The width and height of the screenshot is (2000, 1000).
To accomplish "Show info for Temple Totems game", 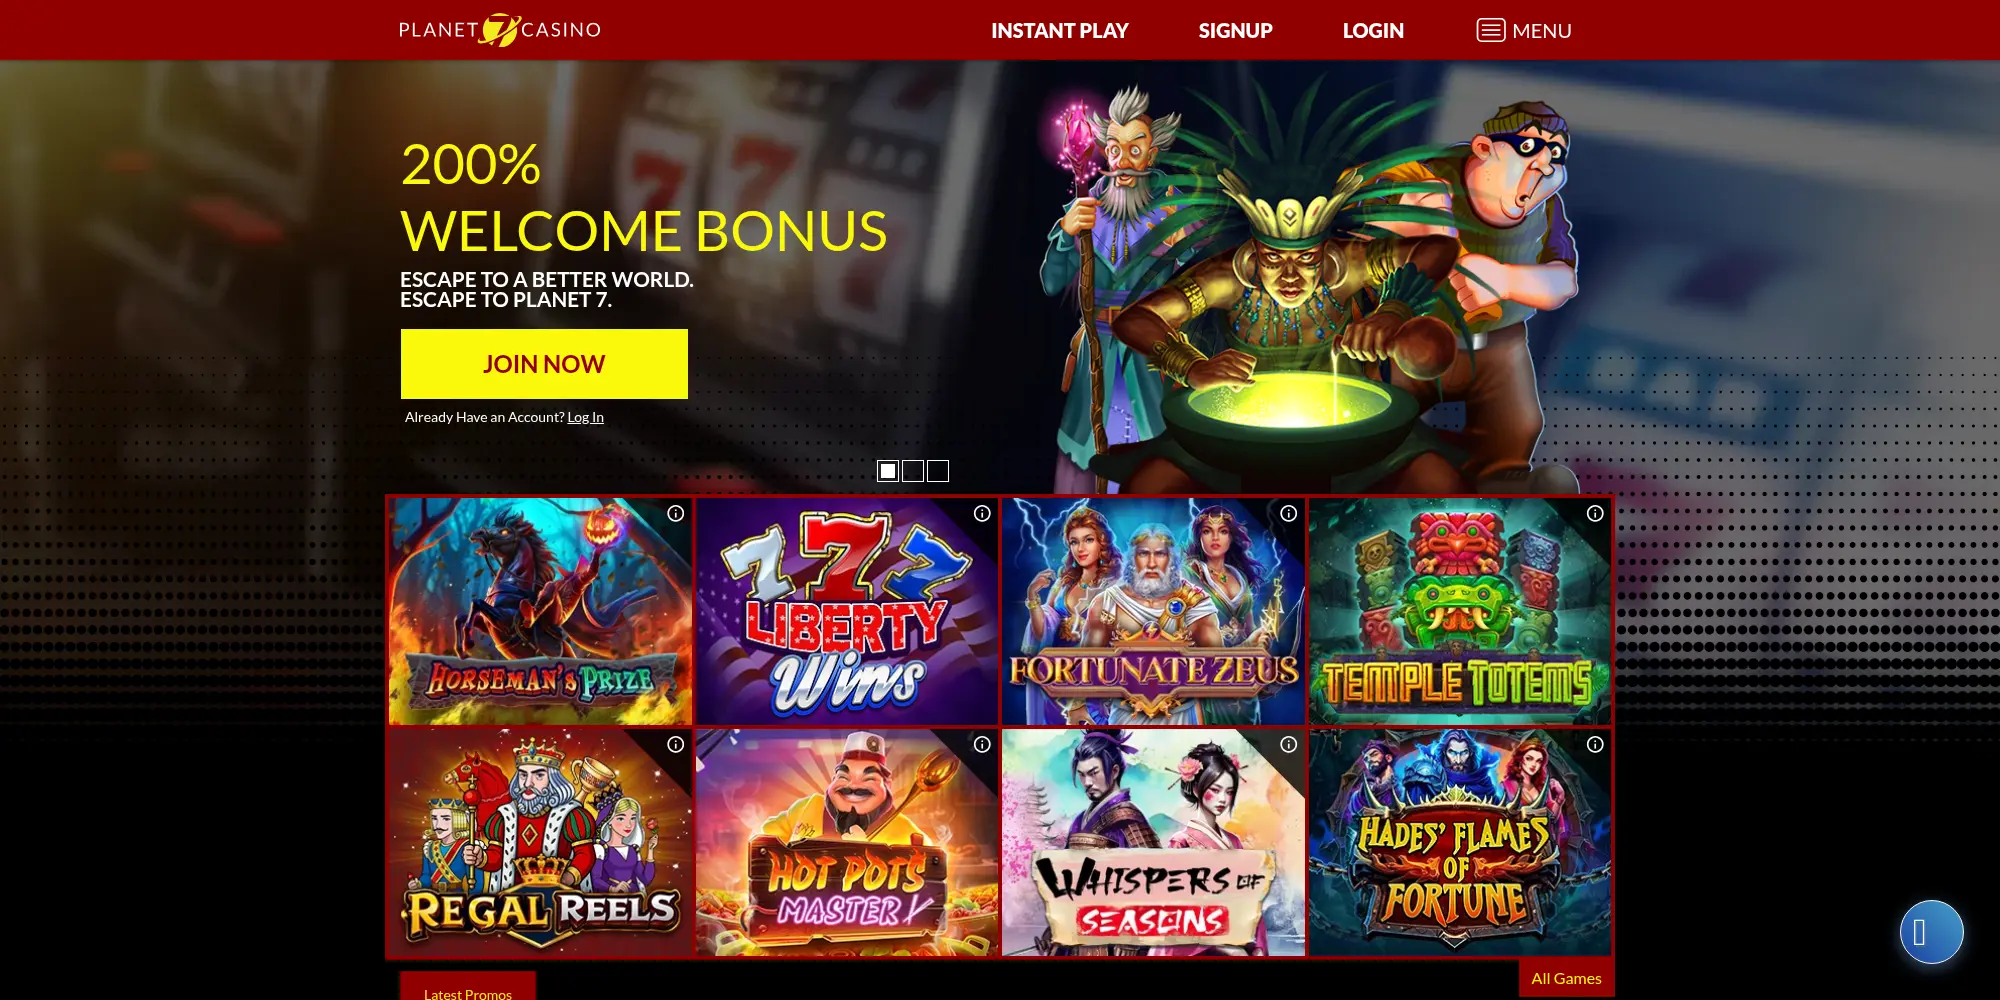I will (1595, 513).
